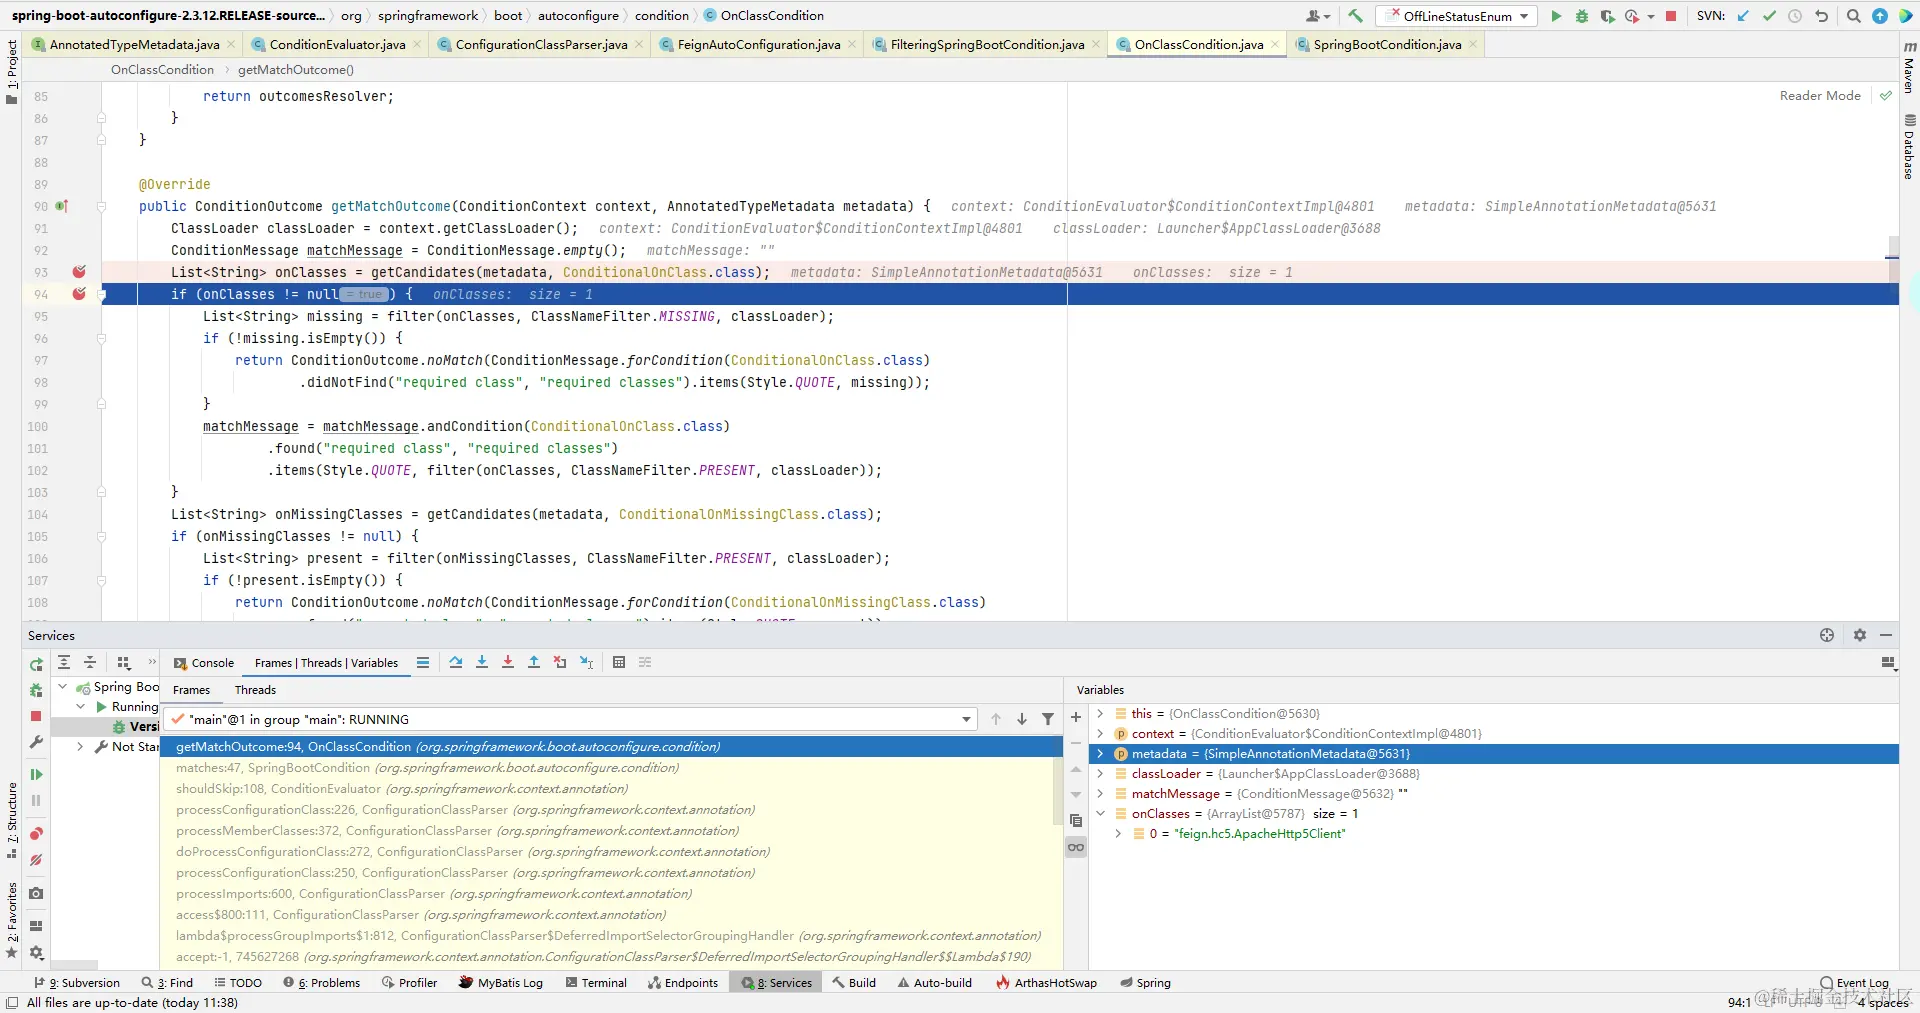Click the camera thread dump icon
The width and height of the screenshot is (1920, 1013).
click(x=36, y=893)
